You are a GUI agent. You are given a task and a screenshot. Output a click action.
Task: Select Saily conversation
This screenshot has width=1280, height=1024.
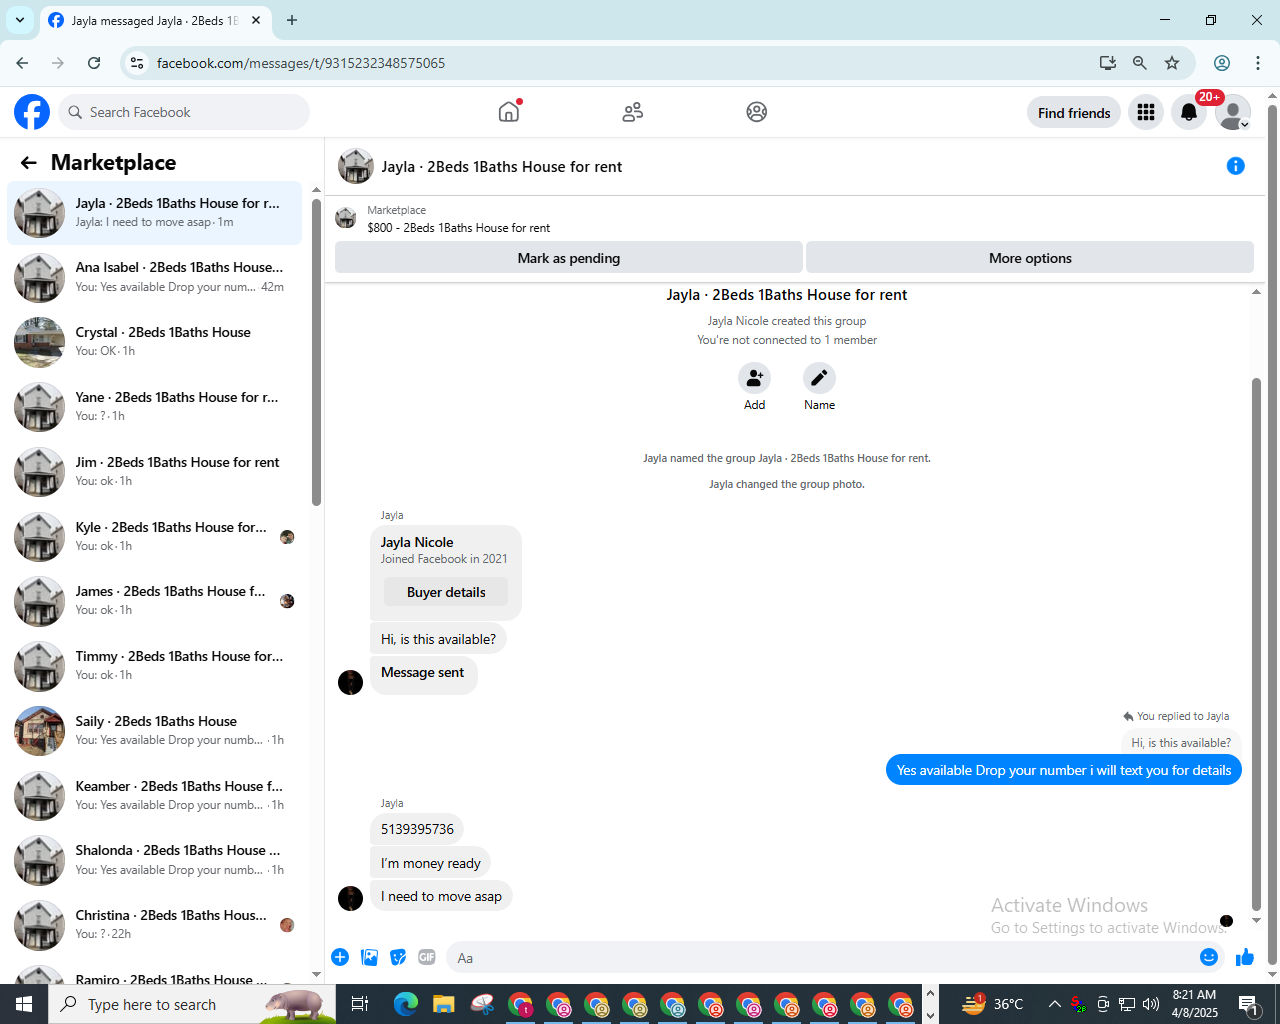[154, 731]
